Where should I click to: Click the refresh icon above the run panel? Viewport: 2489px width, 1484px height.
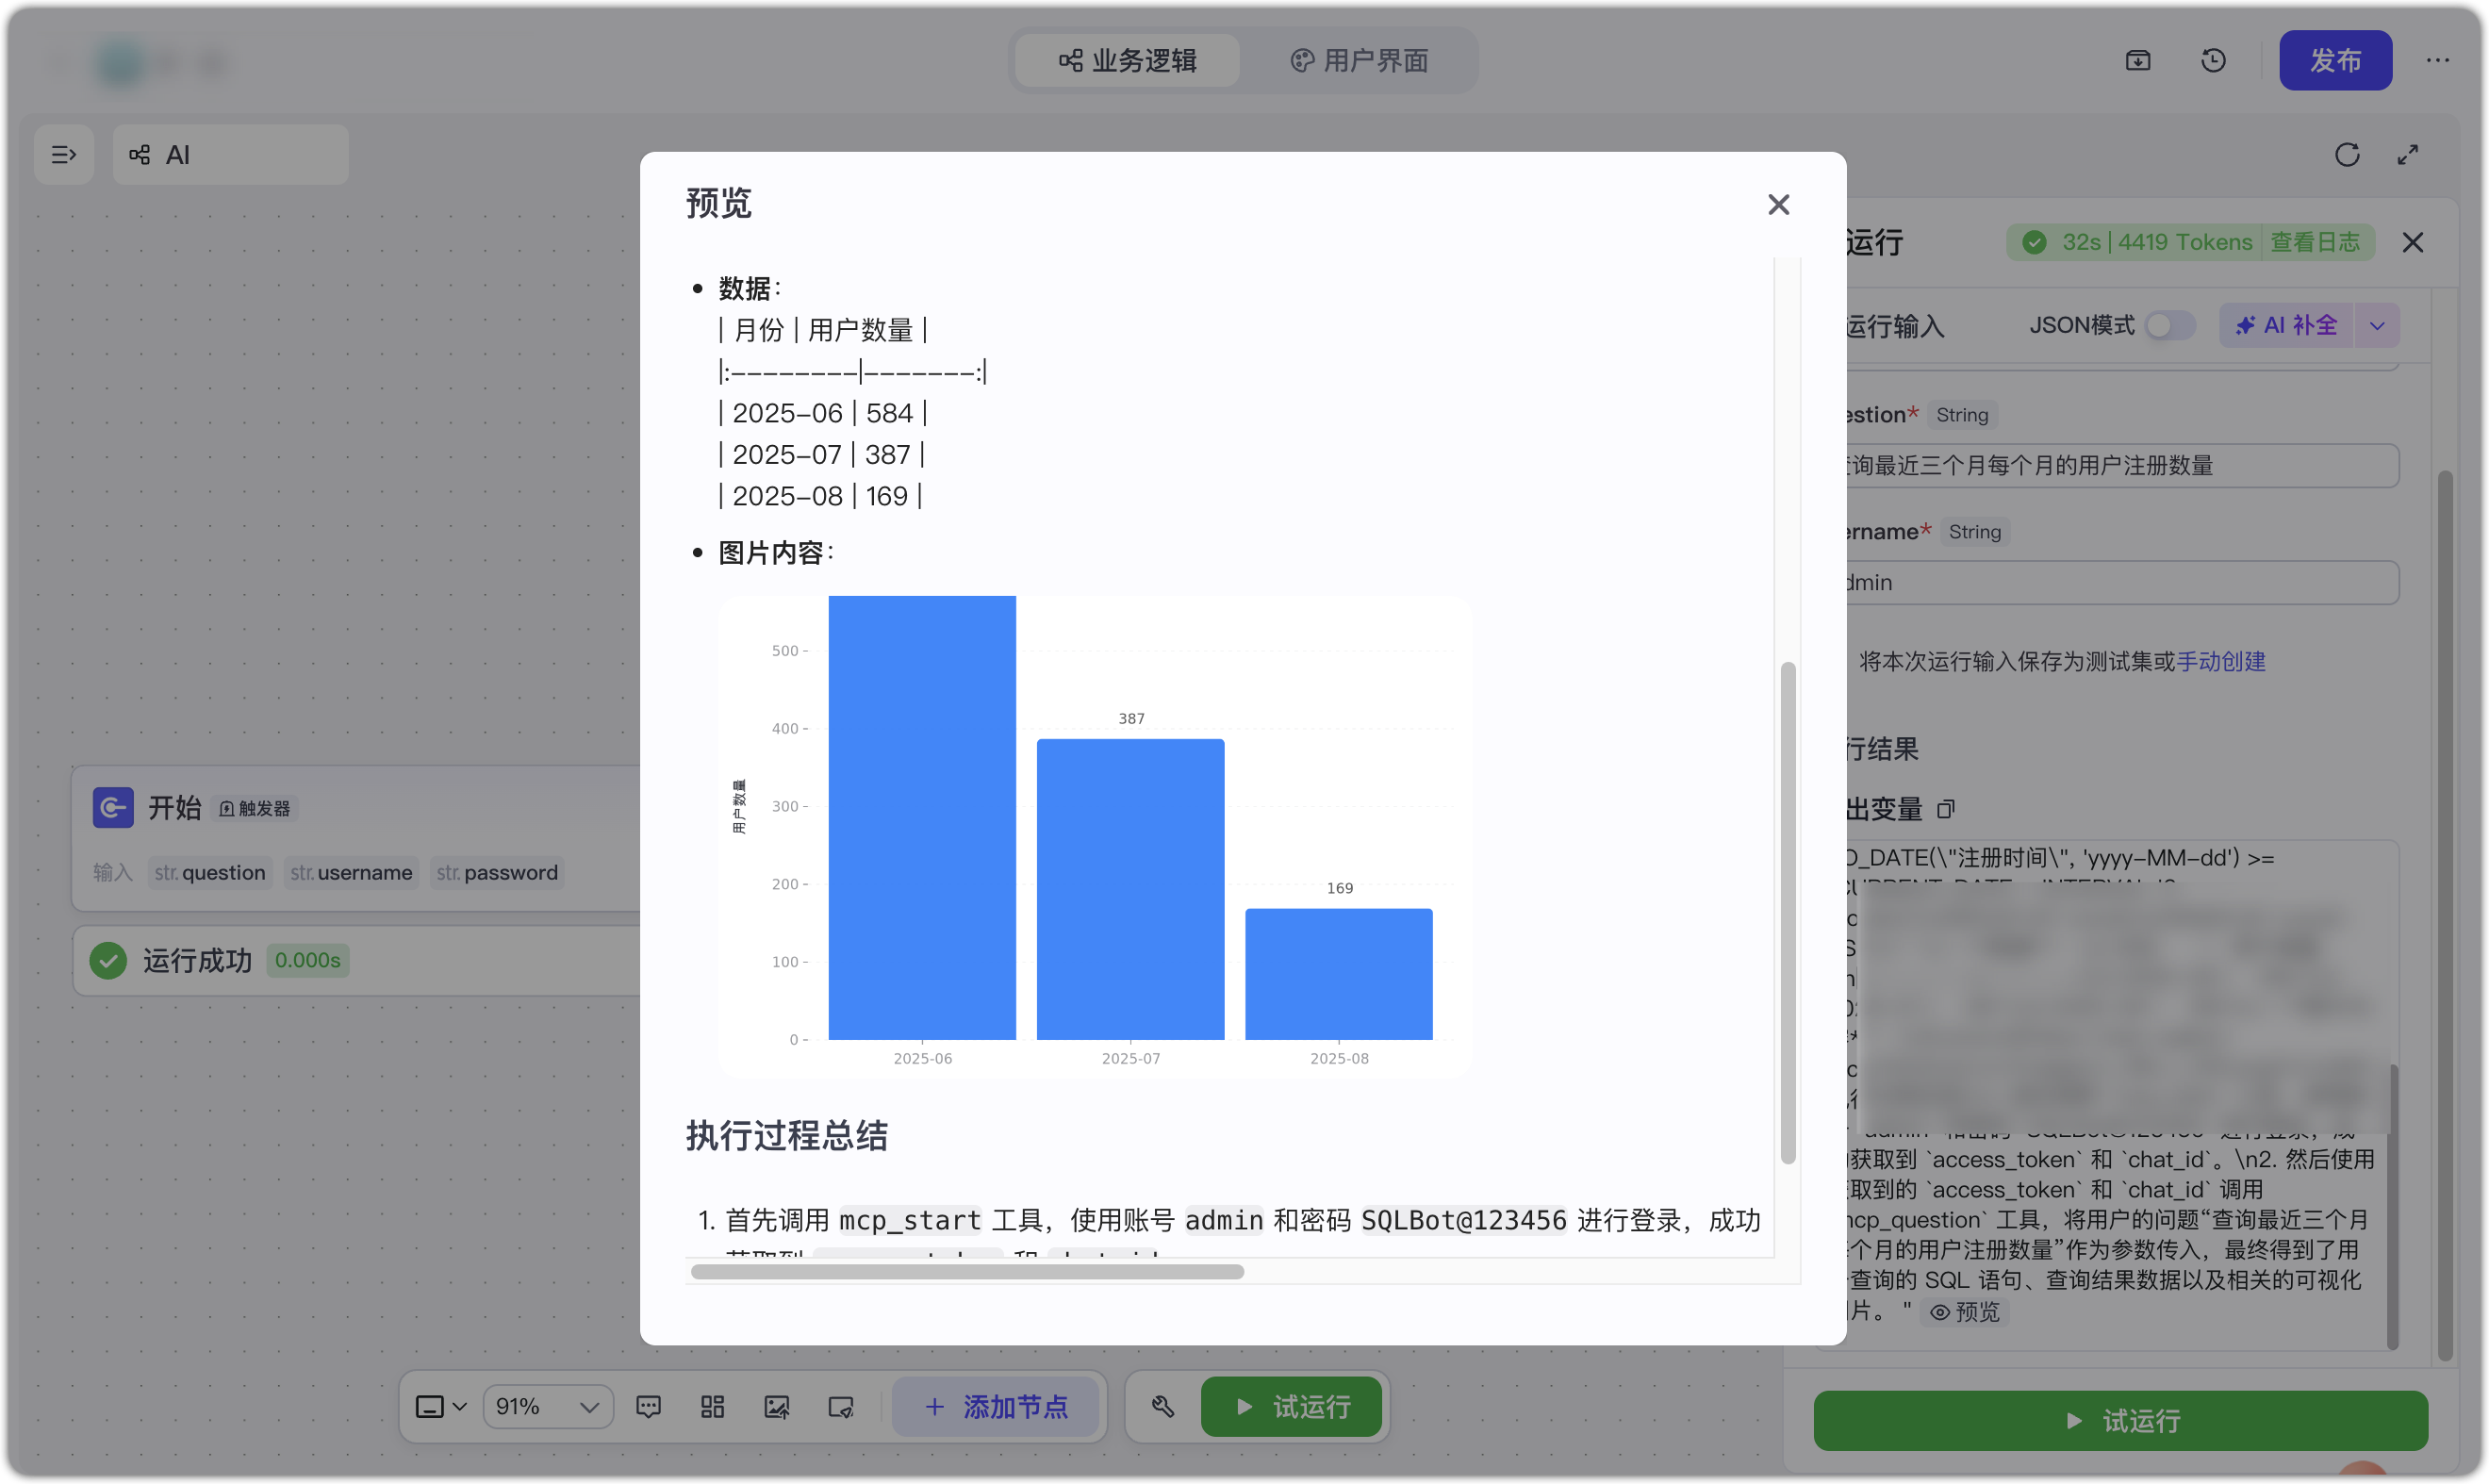pyautogui.click(x=2347, y=154)
